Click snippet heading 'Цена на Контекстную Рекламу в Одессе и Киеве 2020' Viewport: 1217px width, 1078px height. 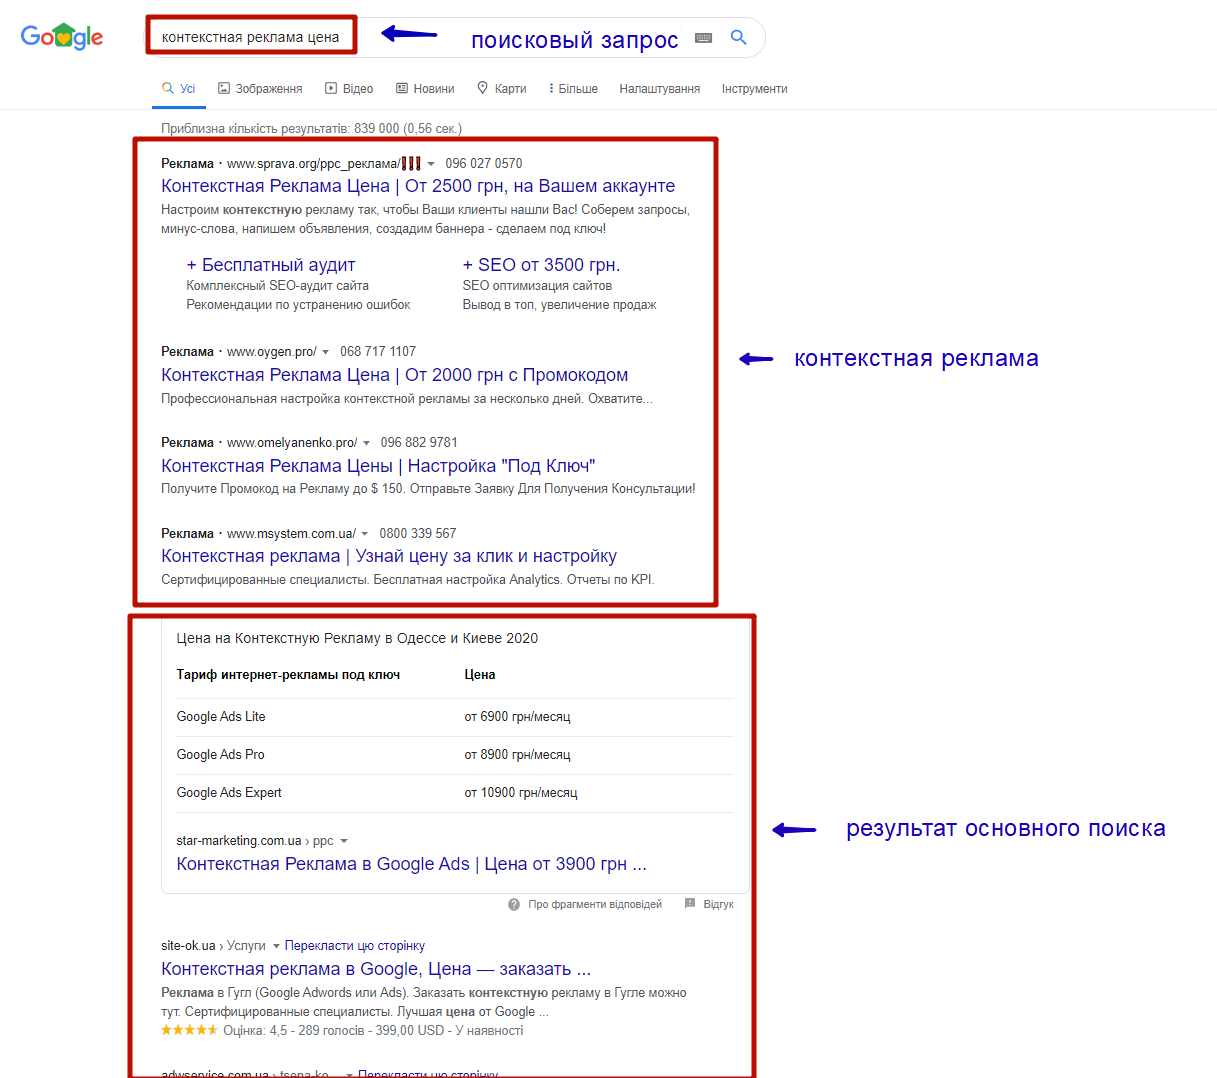357,638
